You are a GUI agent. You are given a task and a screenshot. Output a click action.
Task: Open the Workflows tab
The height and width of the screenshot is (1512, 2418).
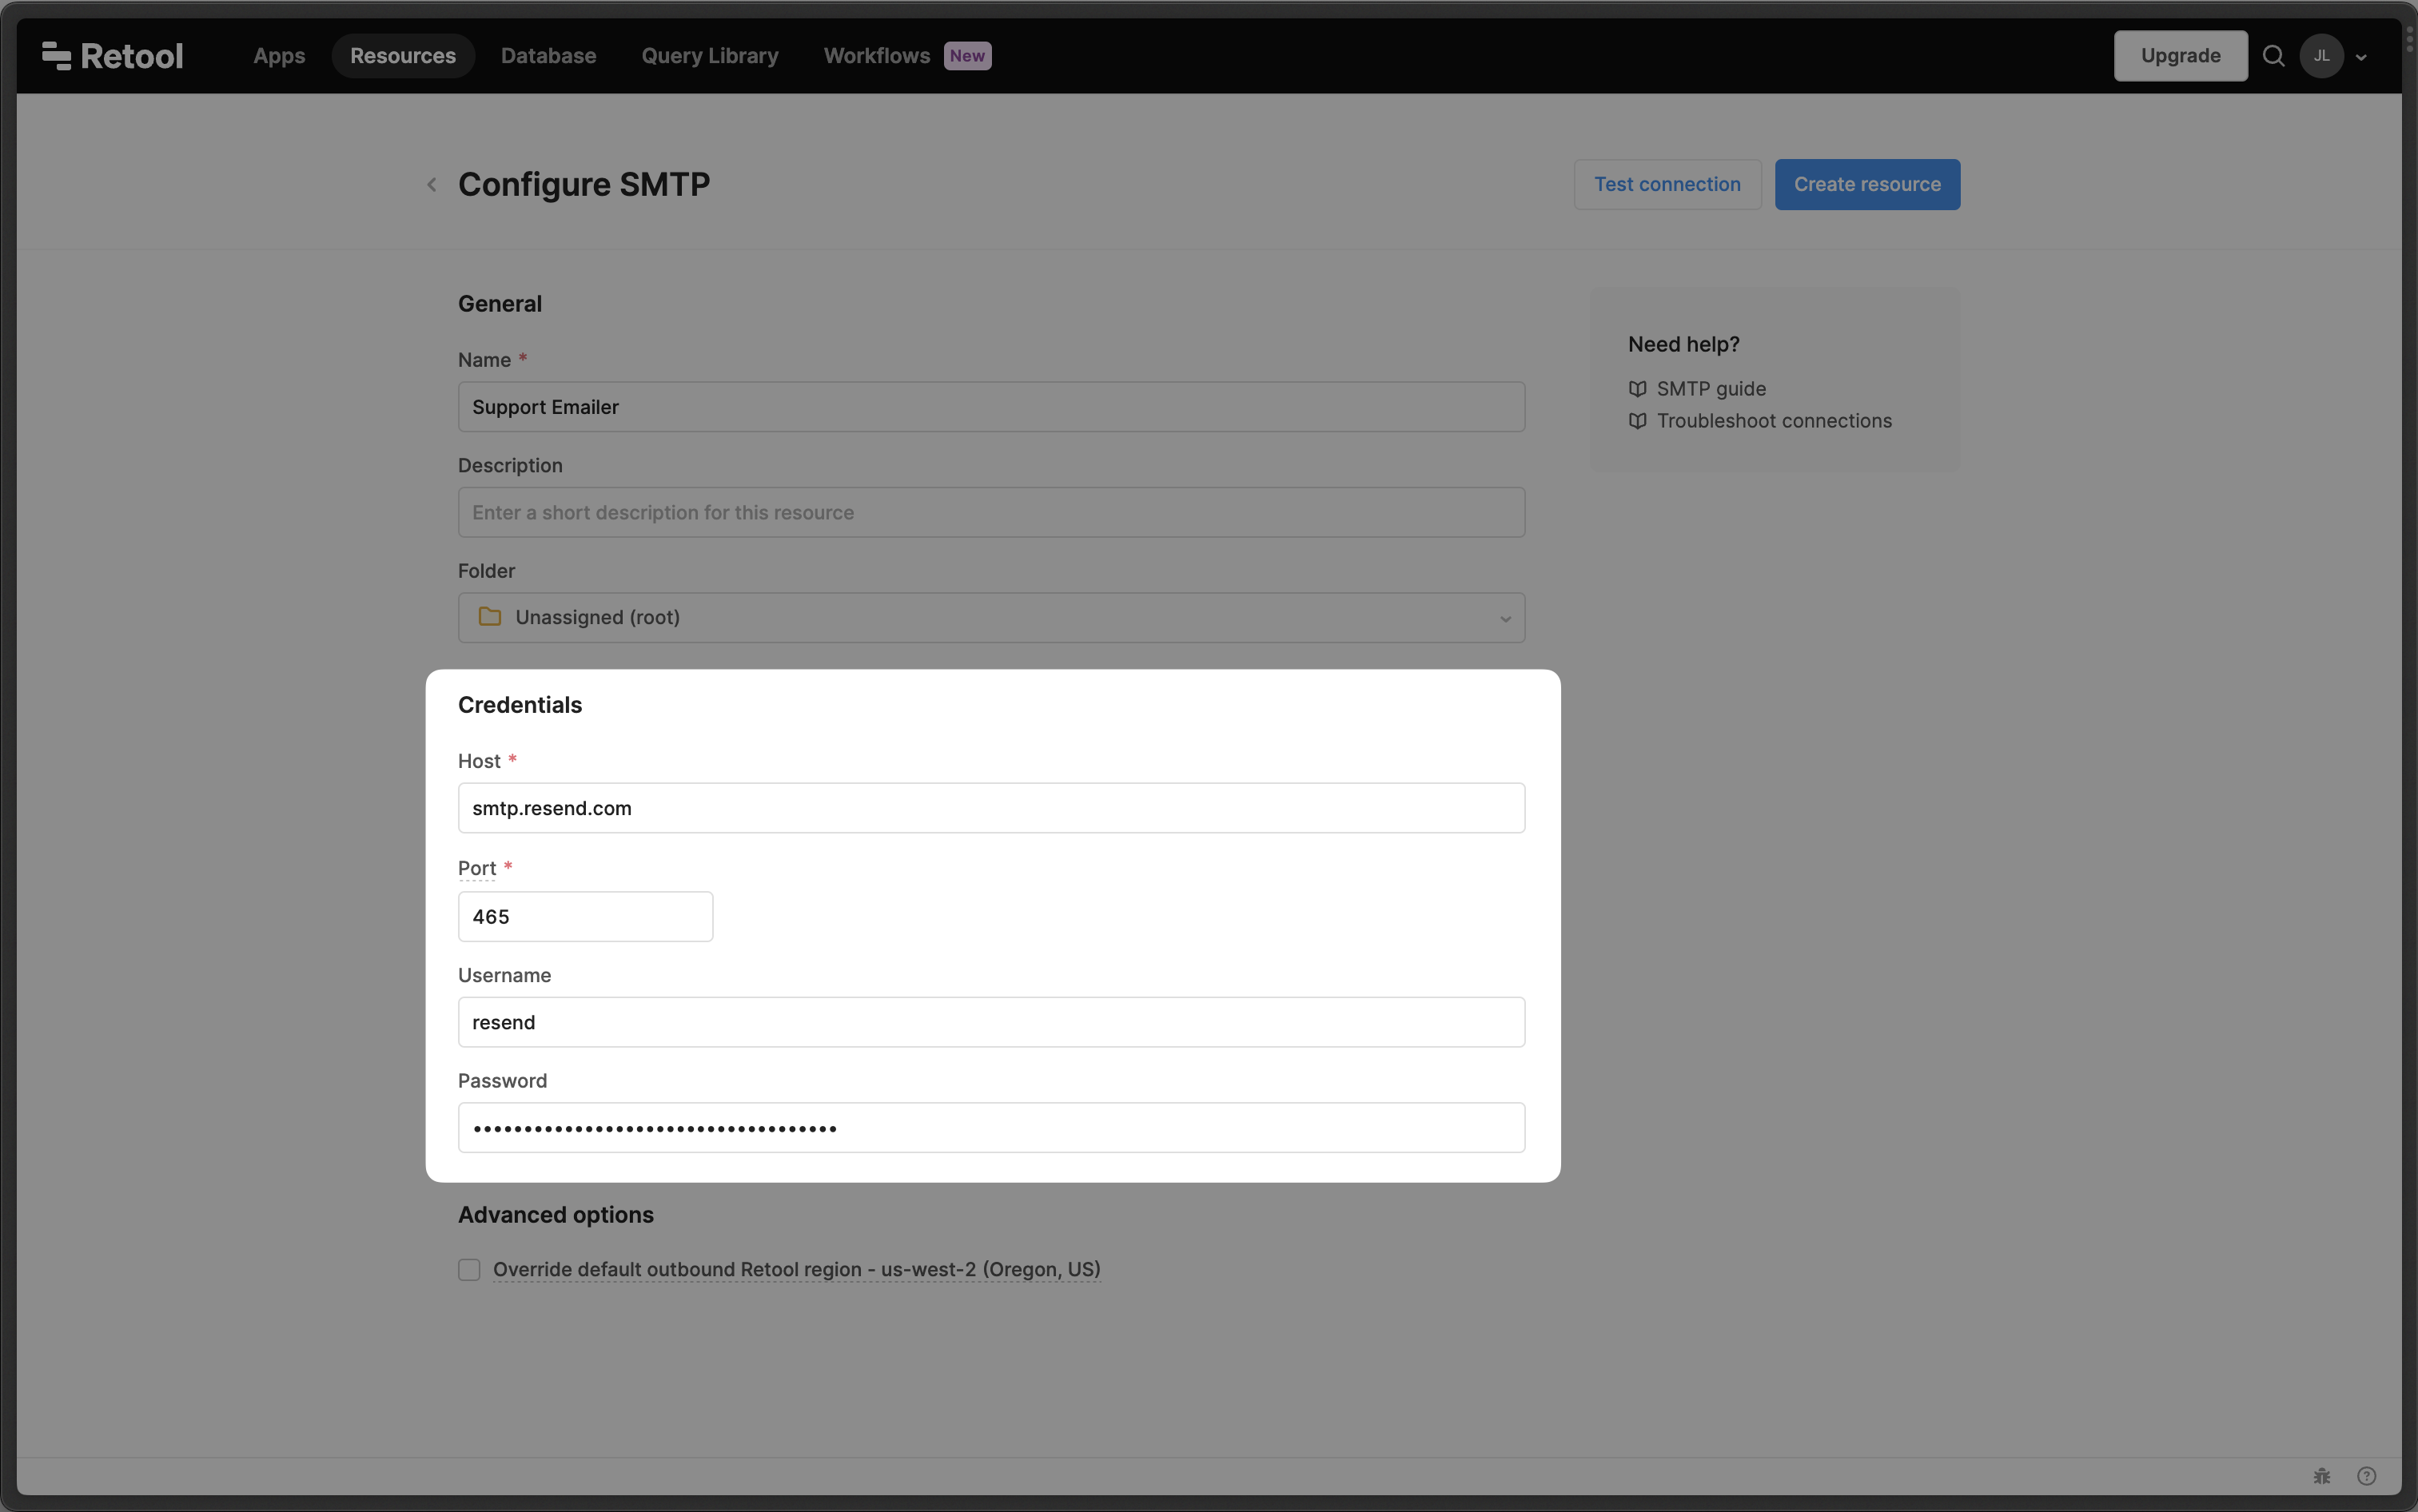(x=876, y=56)
